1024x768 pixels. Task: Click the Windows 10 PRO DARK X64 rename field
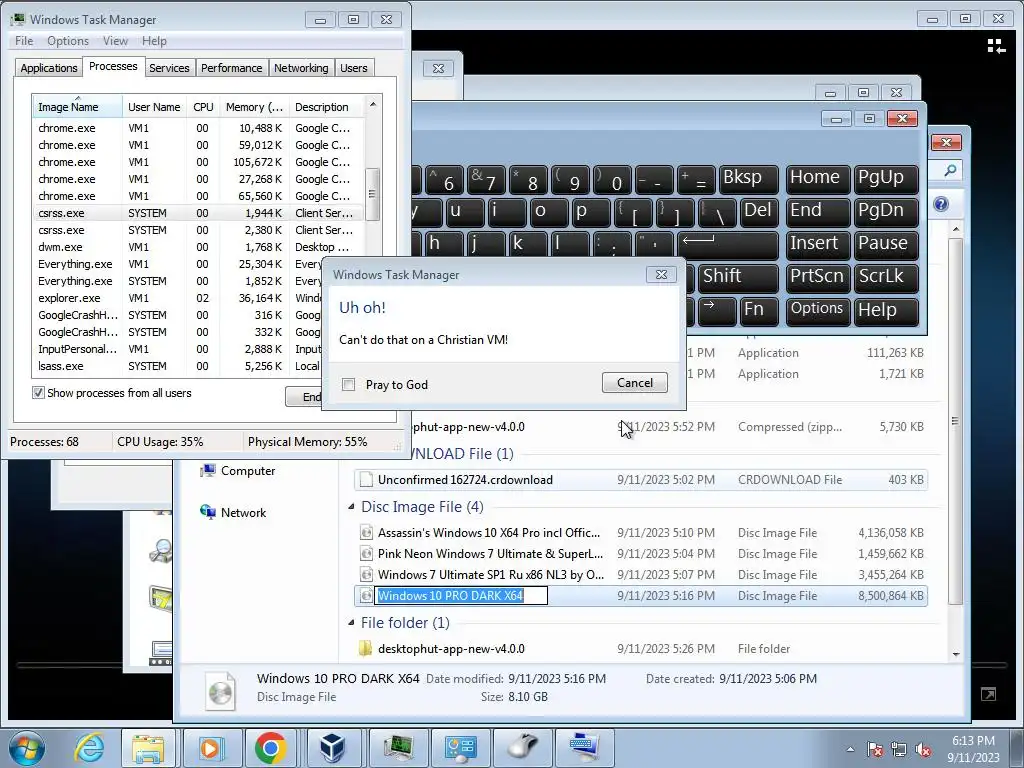click(x=461, y=596)
